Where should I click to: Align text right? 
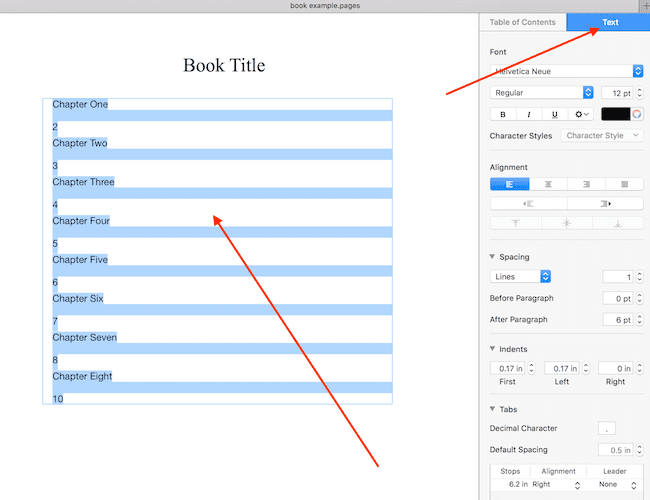[586, 184]
